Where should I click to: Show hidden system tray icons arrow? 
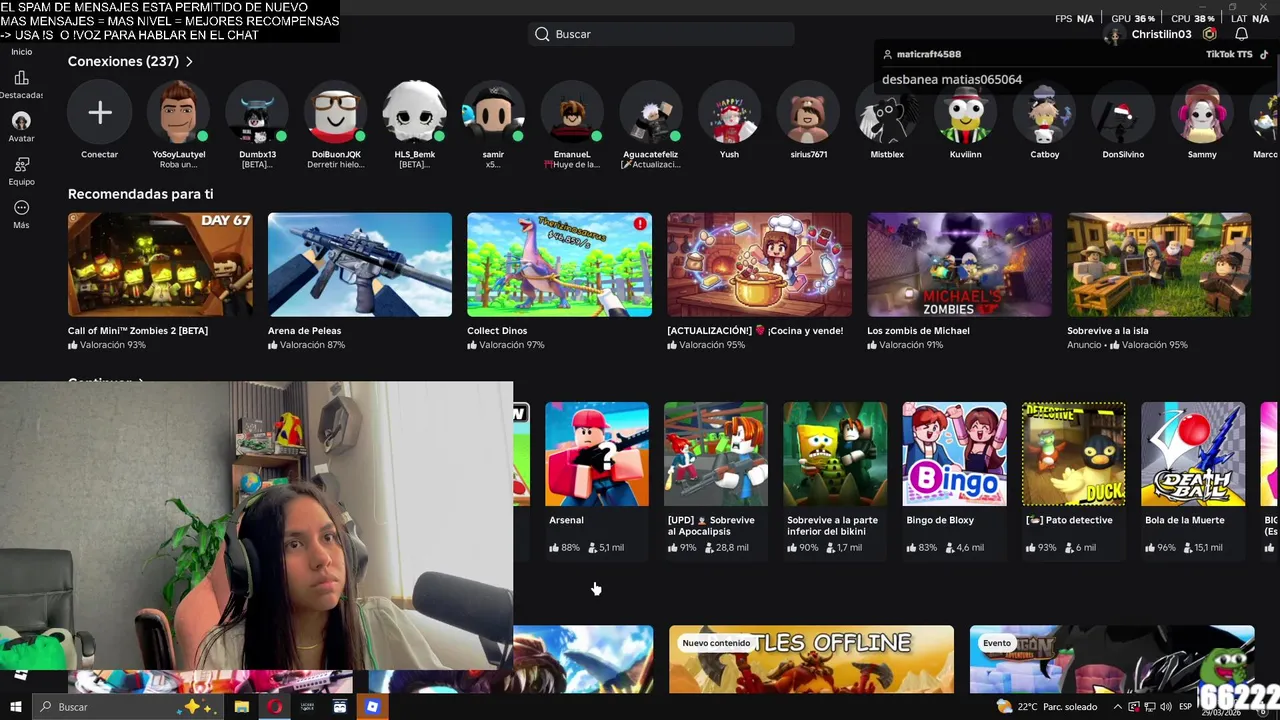pos(1118,707)
